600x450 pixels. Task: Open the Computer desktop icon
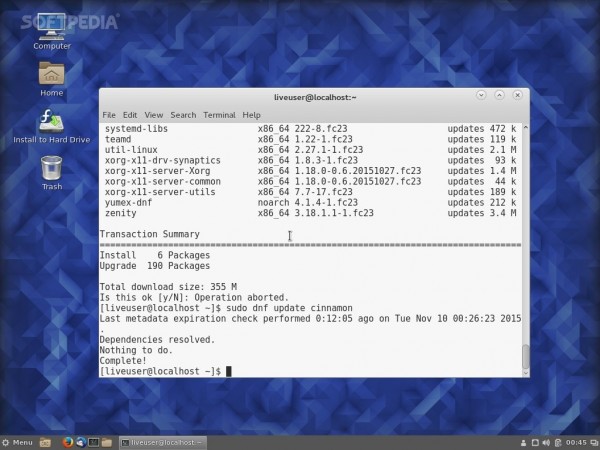pos(52,32)
